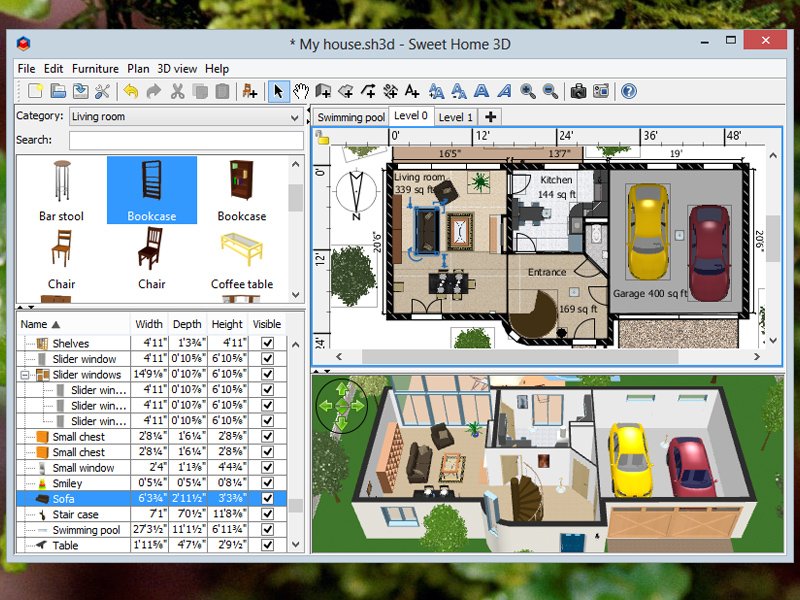
Task: Click the Zoom in magnifier icon
Action: point(528,91)
